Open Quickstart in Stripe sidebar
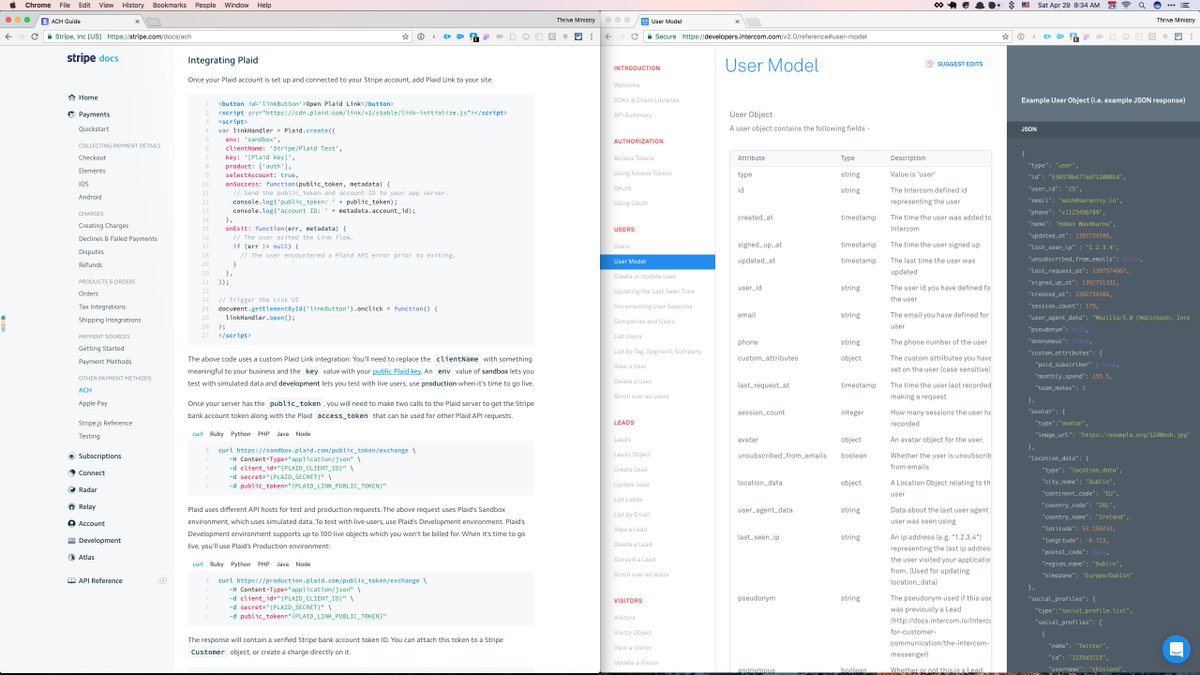Viewport: 1200px width, 675px height. 94,129
